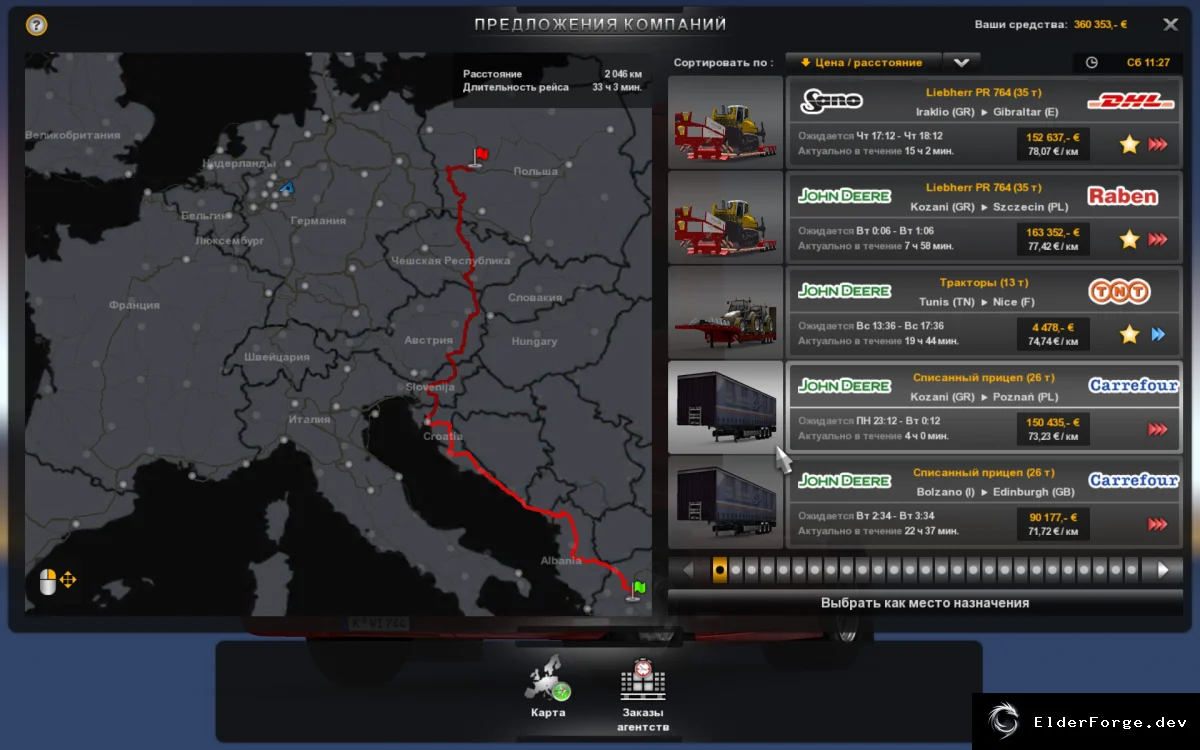
Task: Click the chevron button beside the sort dropdown
Action: pyautogui.click(x=961, y=62)
